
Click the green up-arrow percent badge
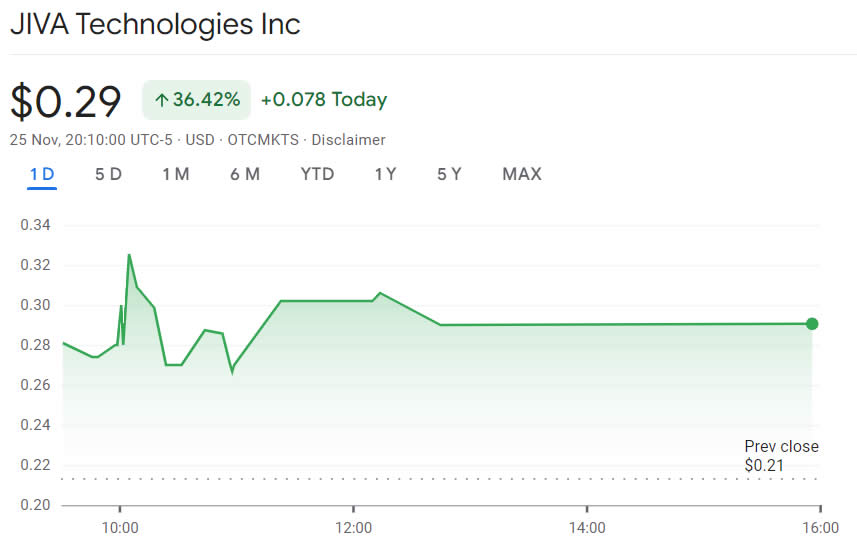(196, 99)
